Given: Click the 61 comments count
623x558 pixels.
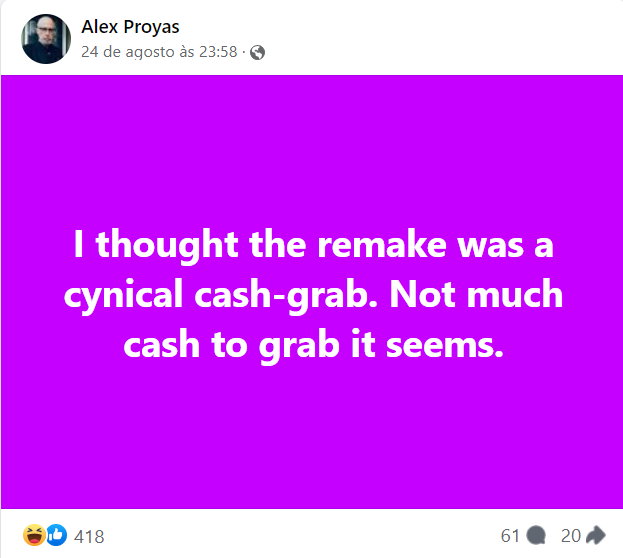Looking at the screenshot, I should [510, 535].
